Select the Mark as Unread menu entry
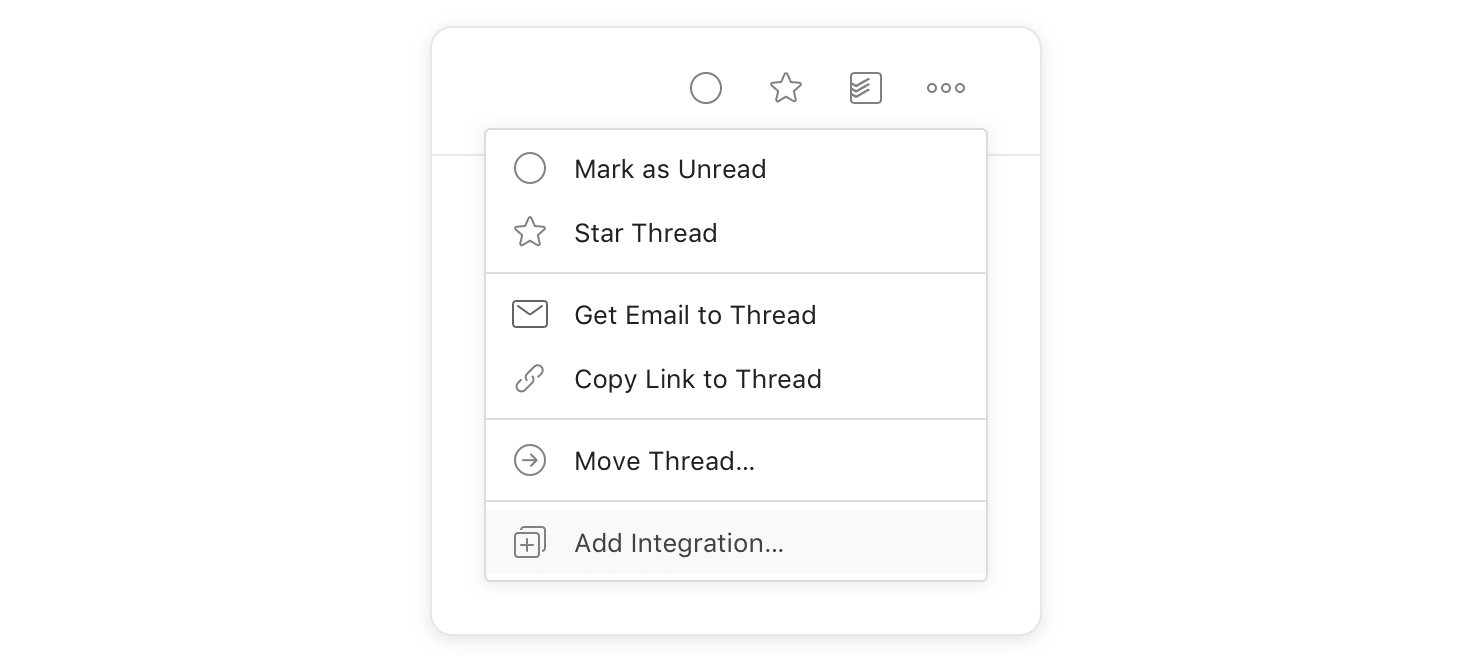1470x664 pixels. (x=670, y=169)
